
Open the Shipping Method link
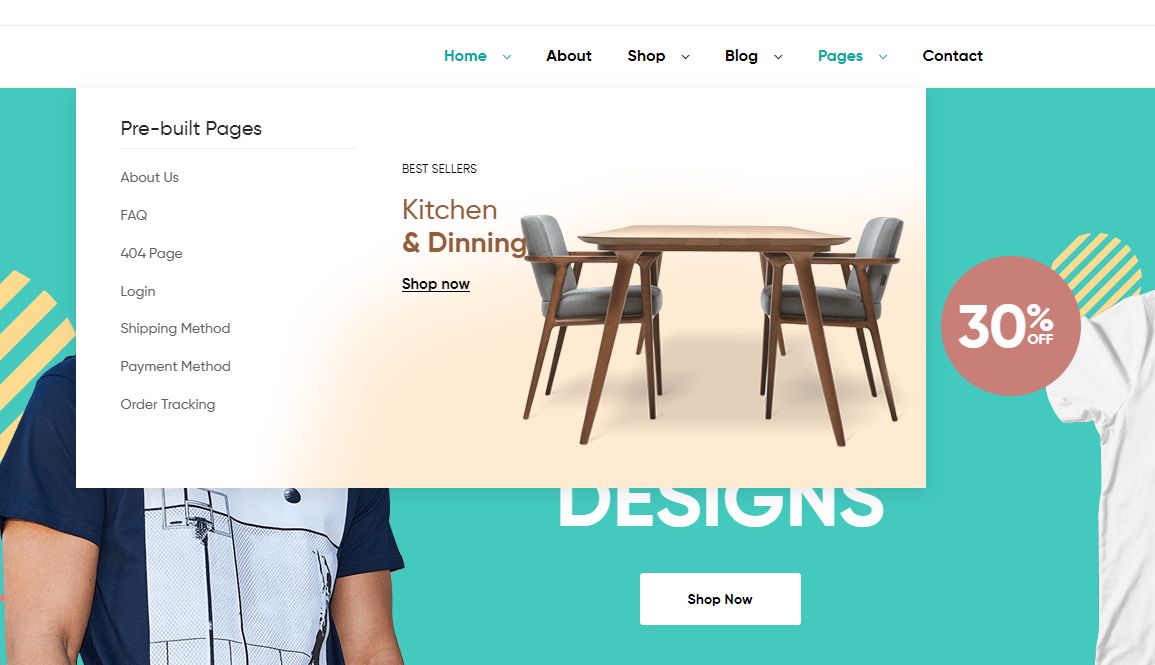(x=175, y=328)
